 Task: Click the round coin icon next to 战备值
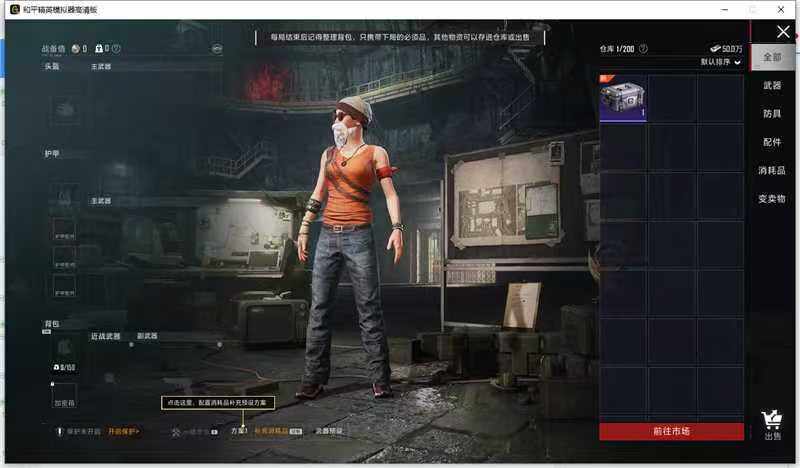[x=76, y=48]
